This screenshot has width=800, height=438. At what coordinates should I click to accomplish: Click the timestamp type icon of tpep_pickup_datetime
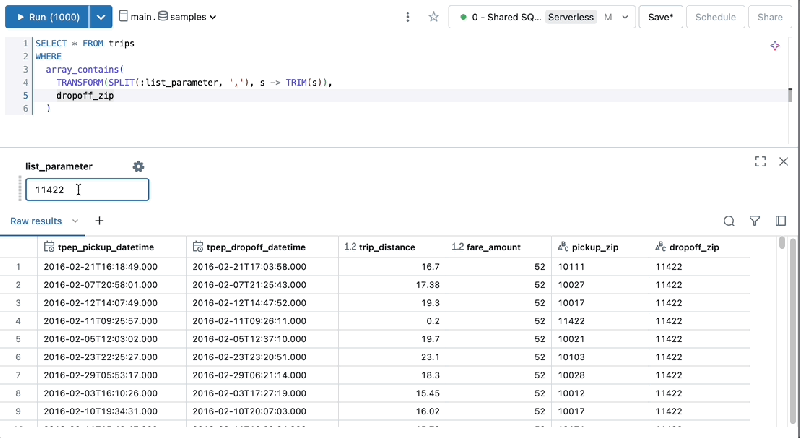point(49,247)
